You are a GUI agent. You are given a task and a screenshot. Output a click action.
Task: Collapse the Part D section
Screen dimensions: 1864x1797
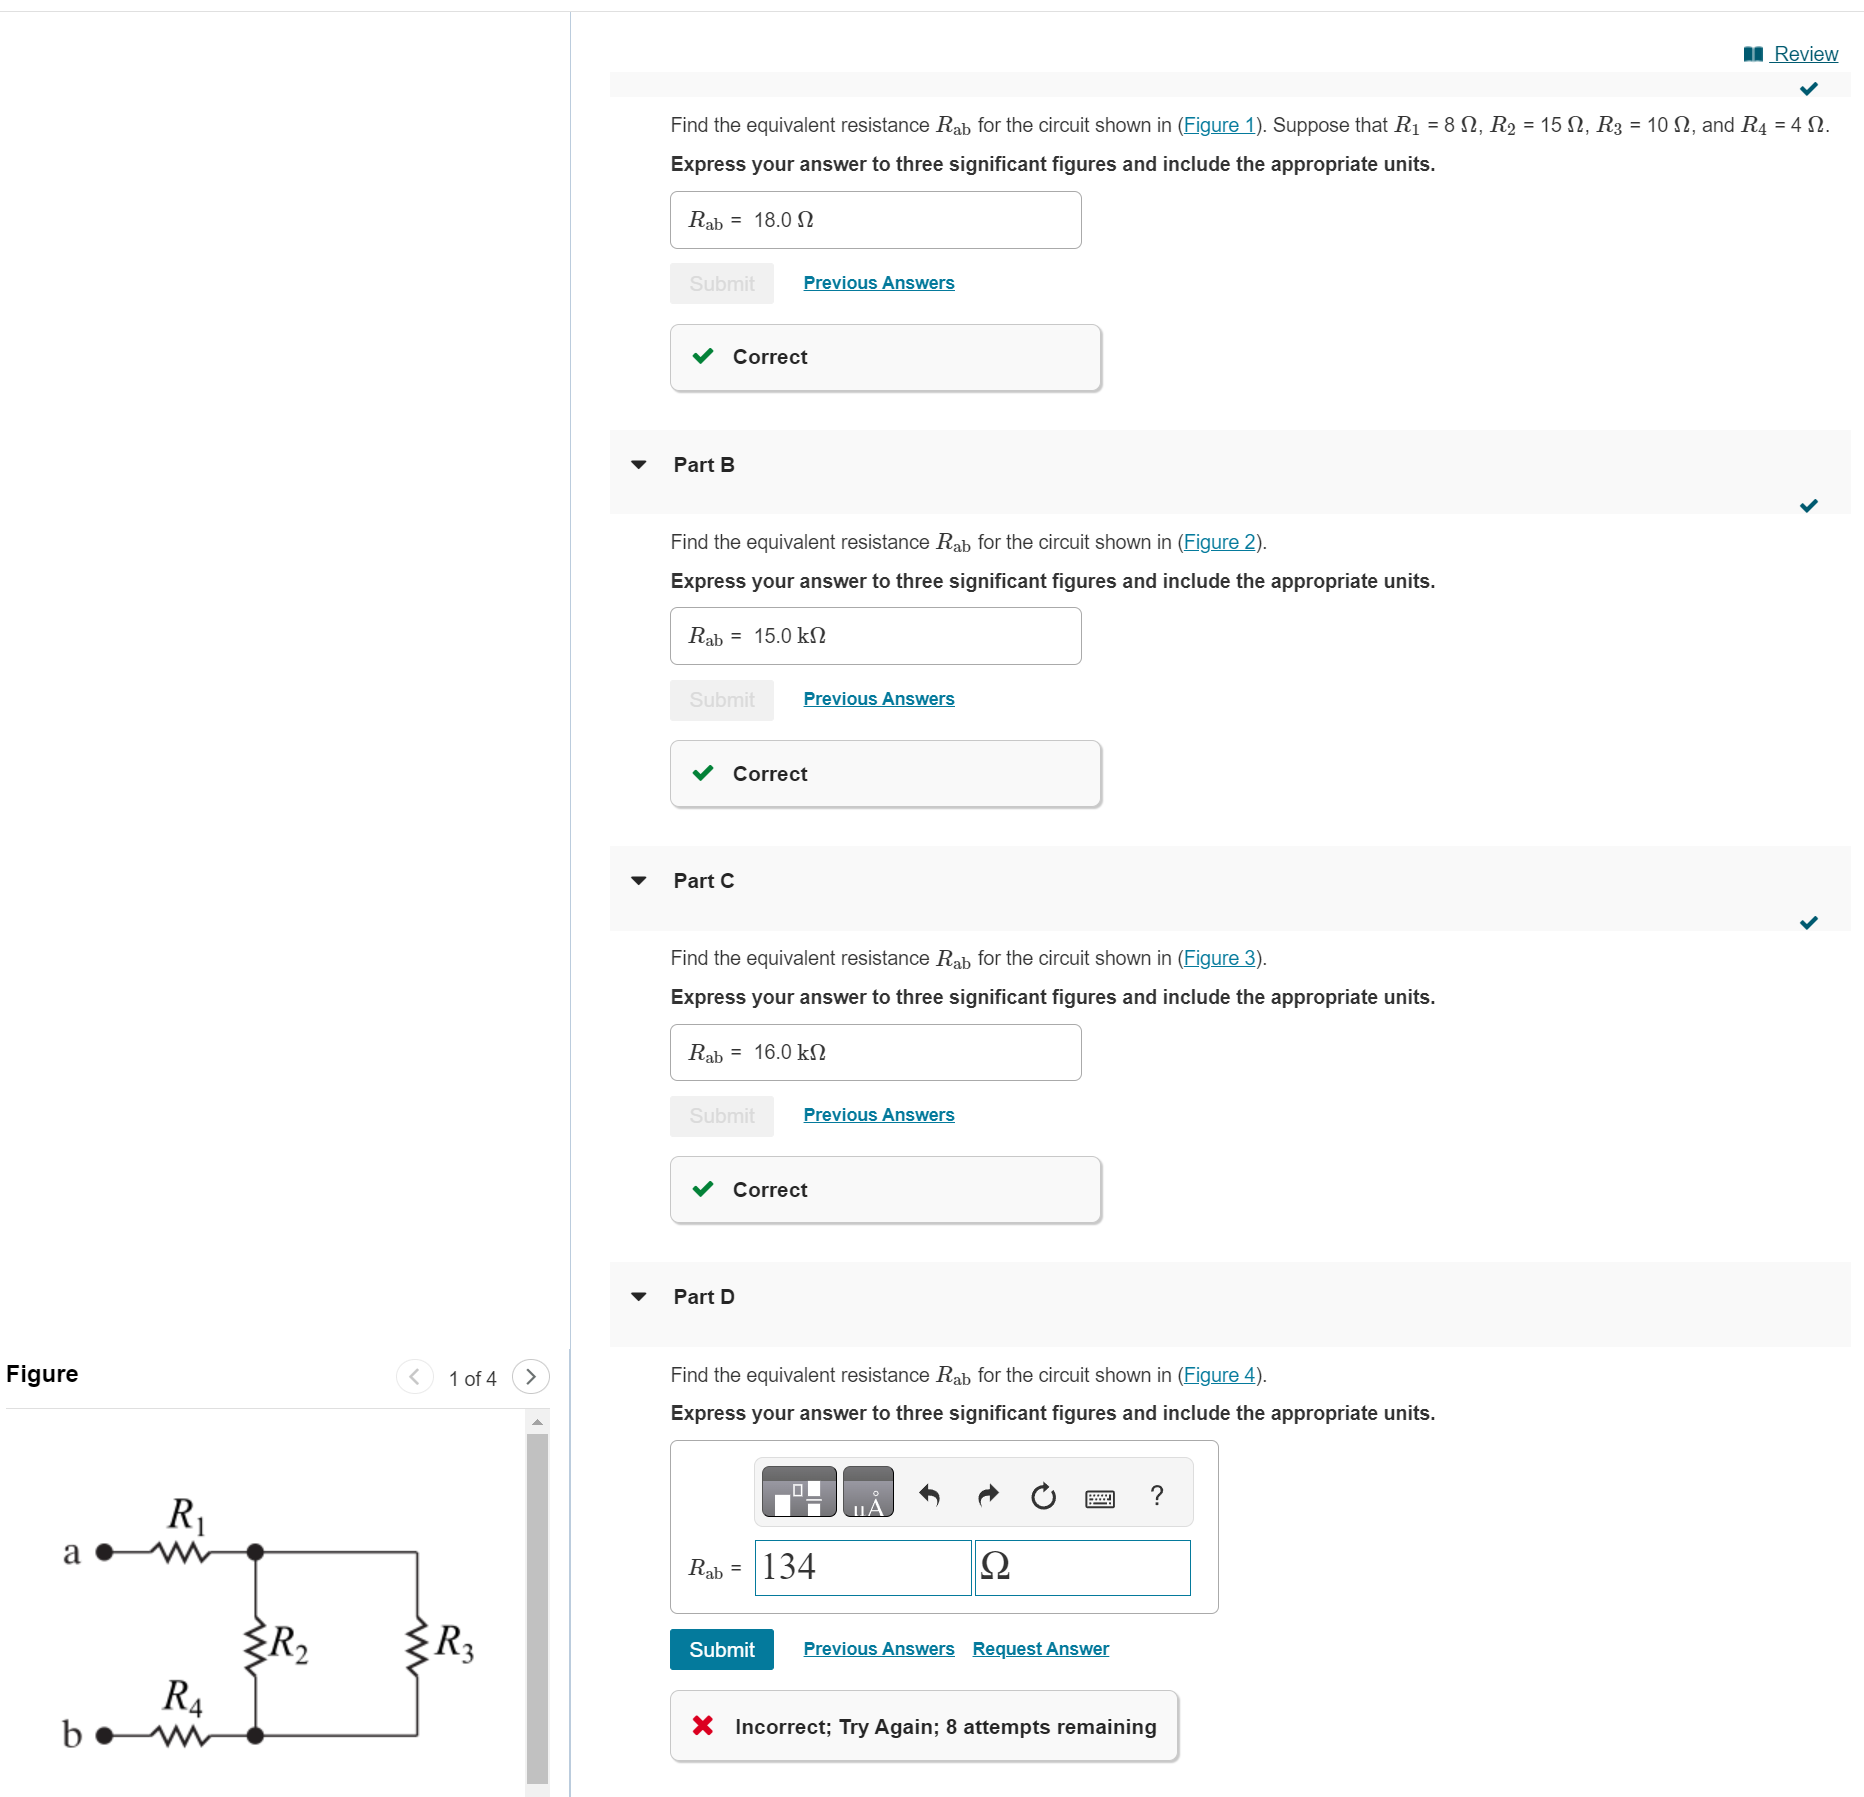[639, 1296]
